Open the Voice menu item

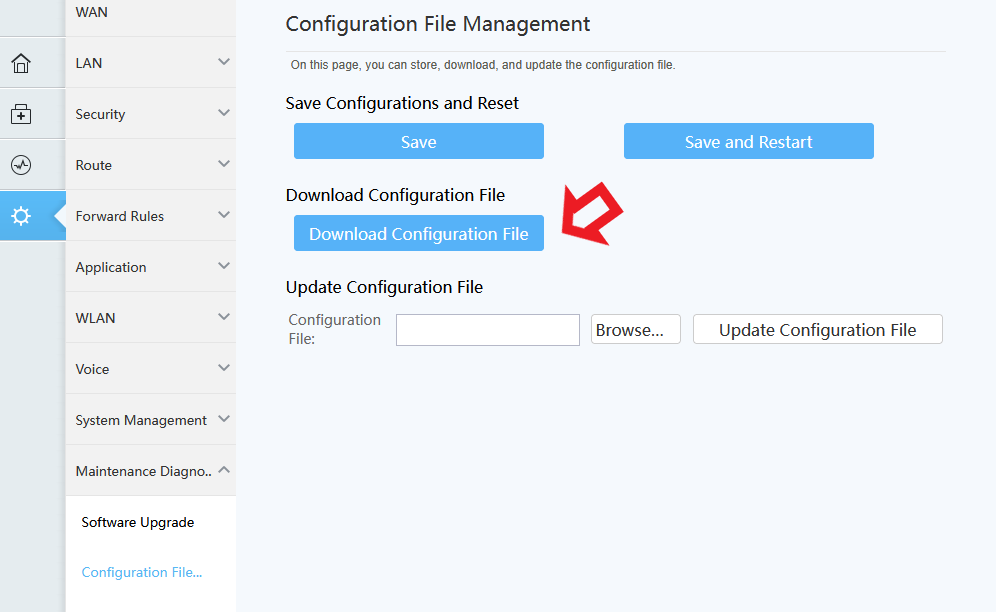[x=93, y=369]
